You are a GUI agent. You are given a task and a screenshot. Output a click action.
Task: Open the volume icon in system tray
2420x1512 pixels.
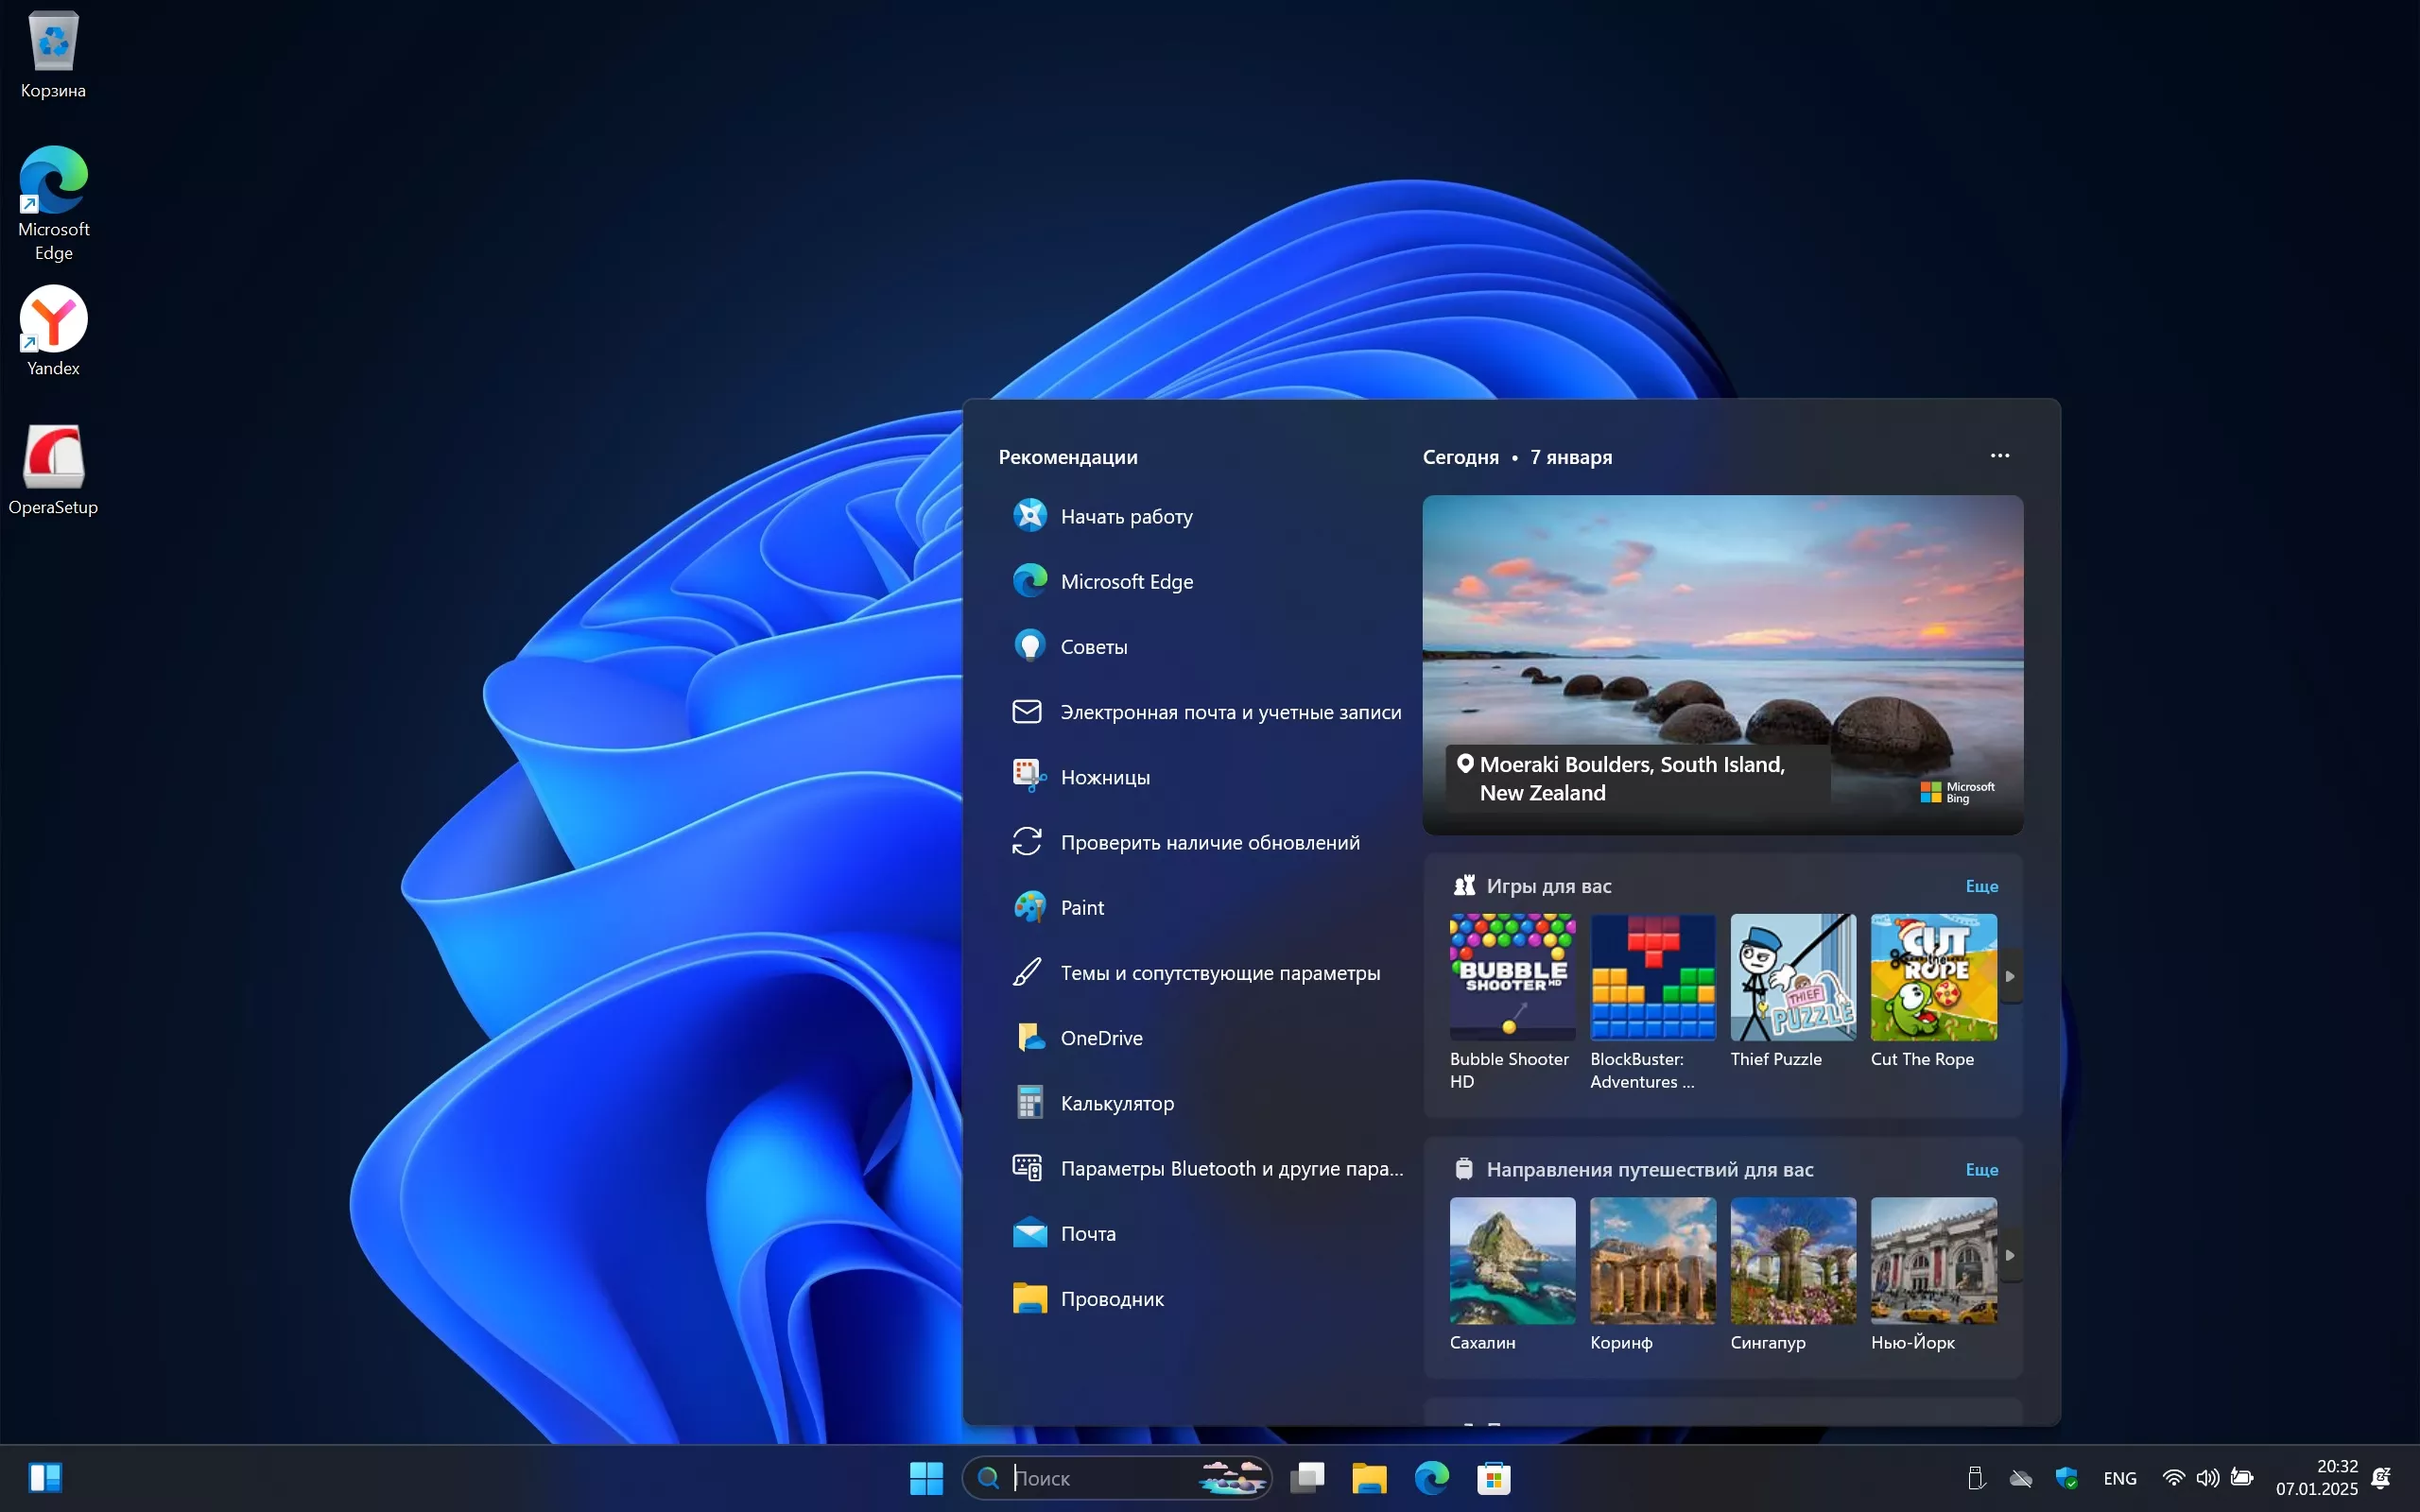pyautogui.click(x=2207, y=1477)
